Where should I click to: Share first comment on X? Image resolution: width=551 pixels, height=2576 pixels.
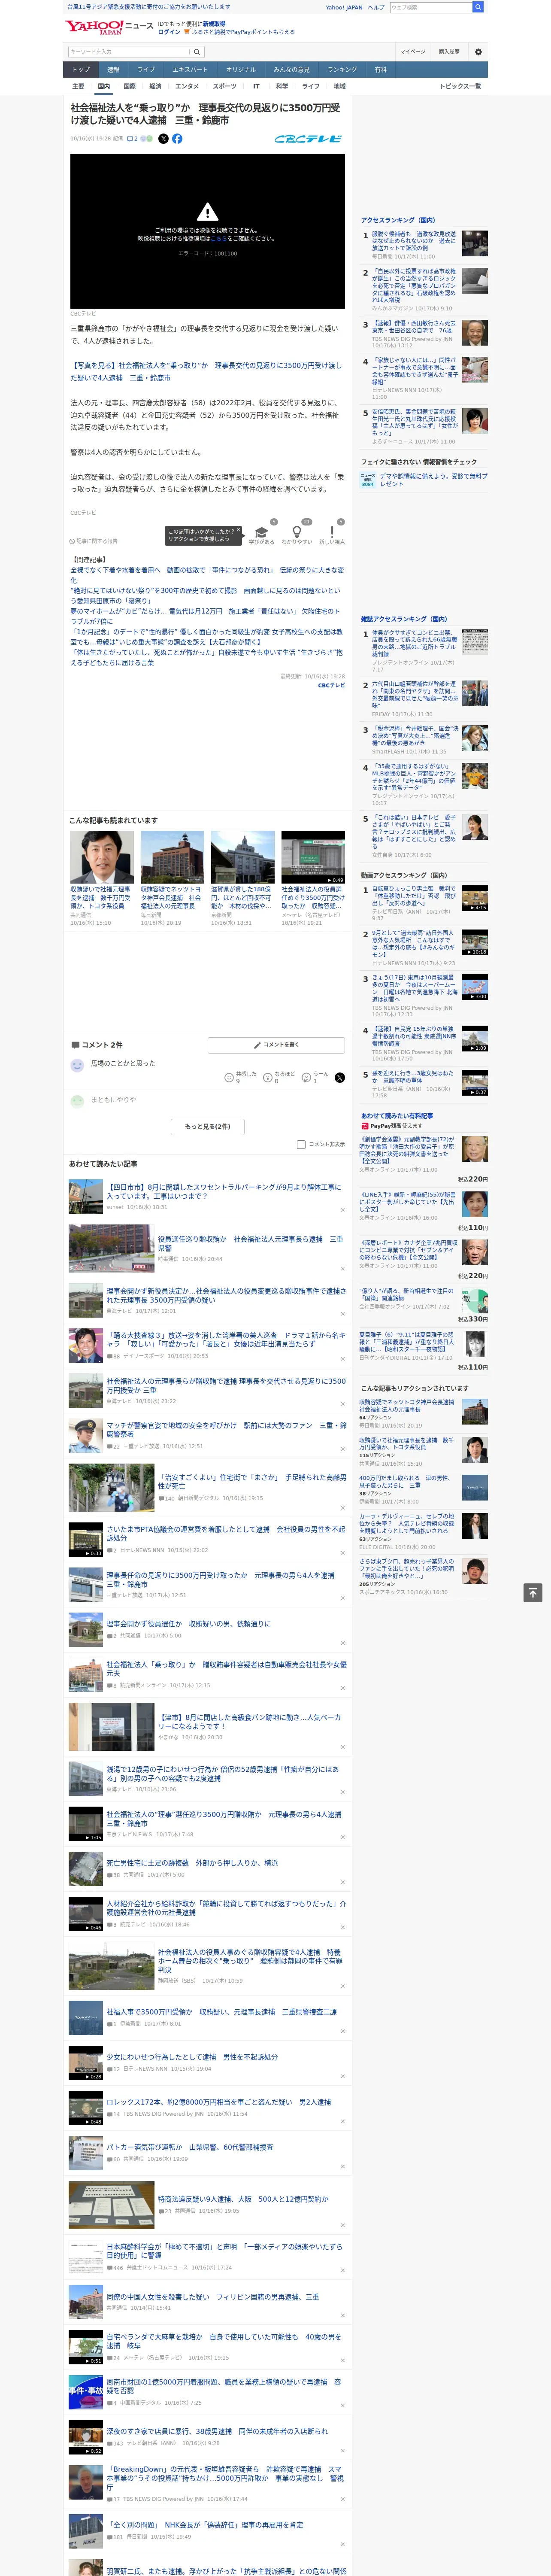[340, 1078]
